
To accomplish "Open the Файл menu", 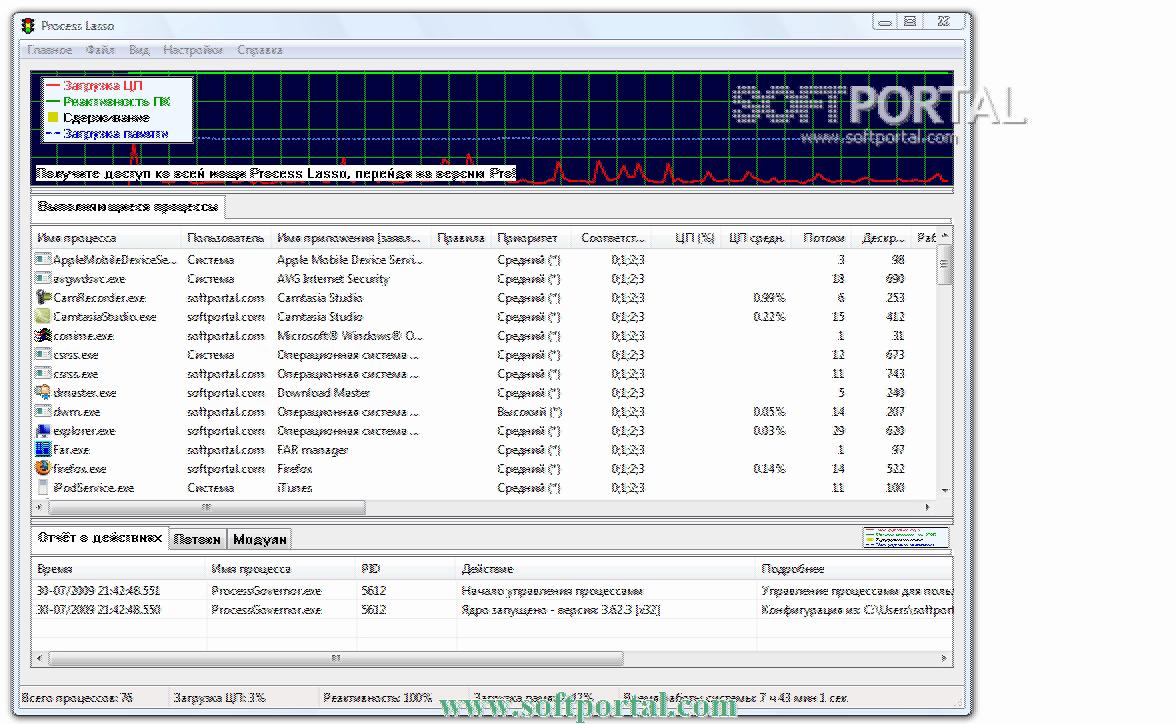I will click(x=100, y=50).
